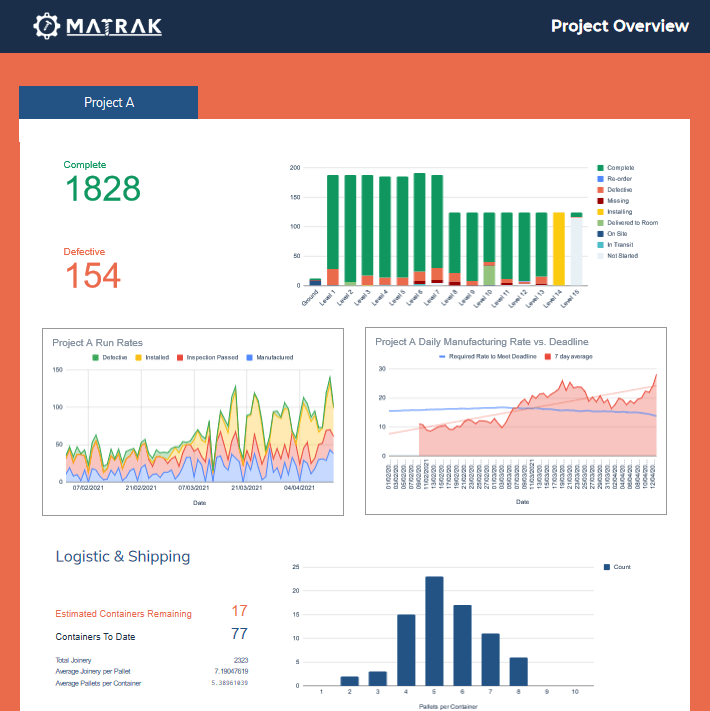Viewport: 710px width, 711px height.
Task: Click the Estimated Containers Remaining label
Action: click(x=123, y=614)
